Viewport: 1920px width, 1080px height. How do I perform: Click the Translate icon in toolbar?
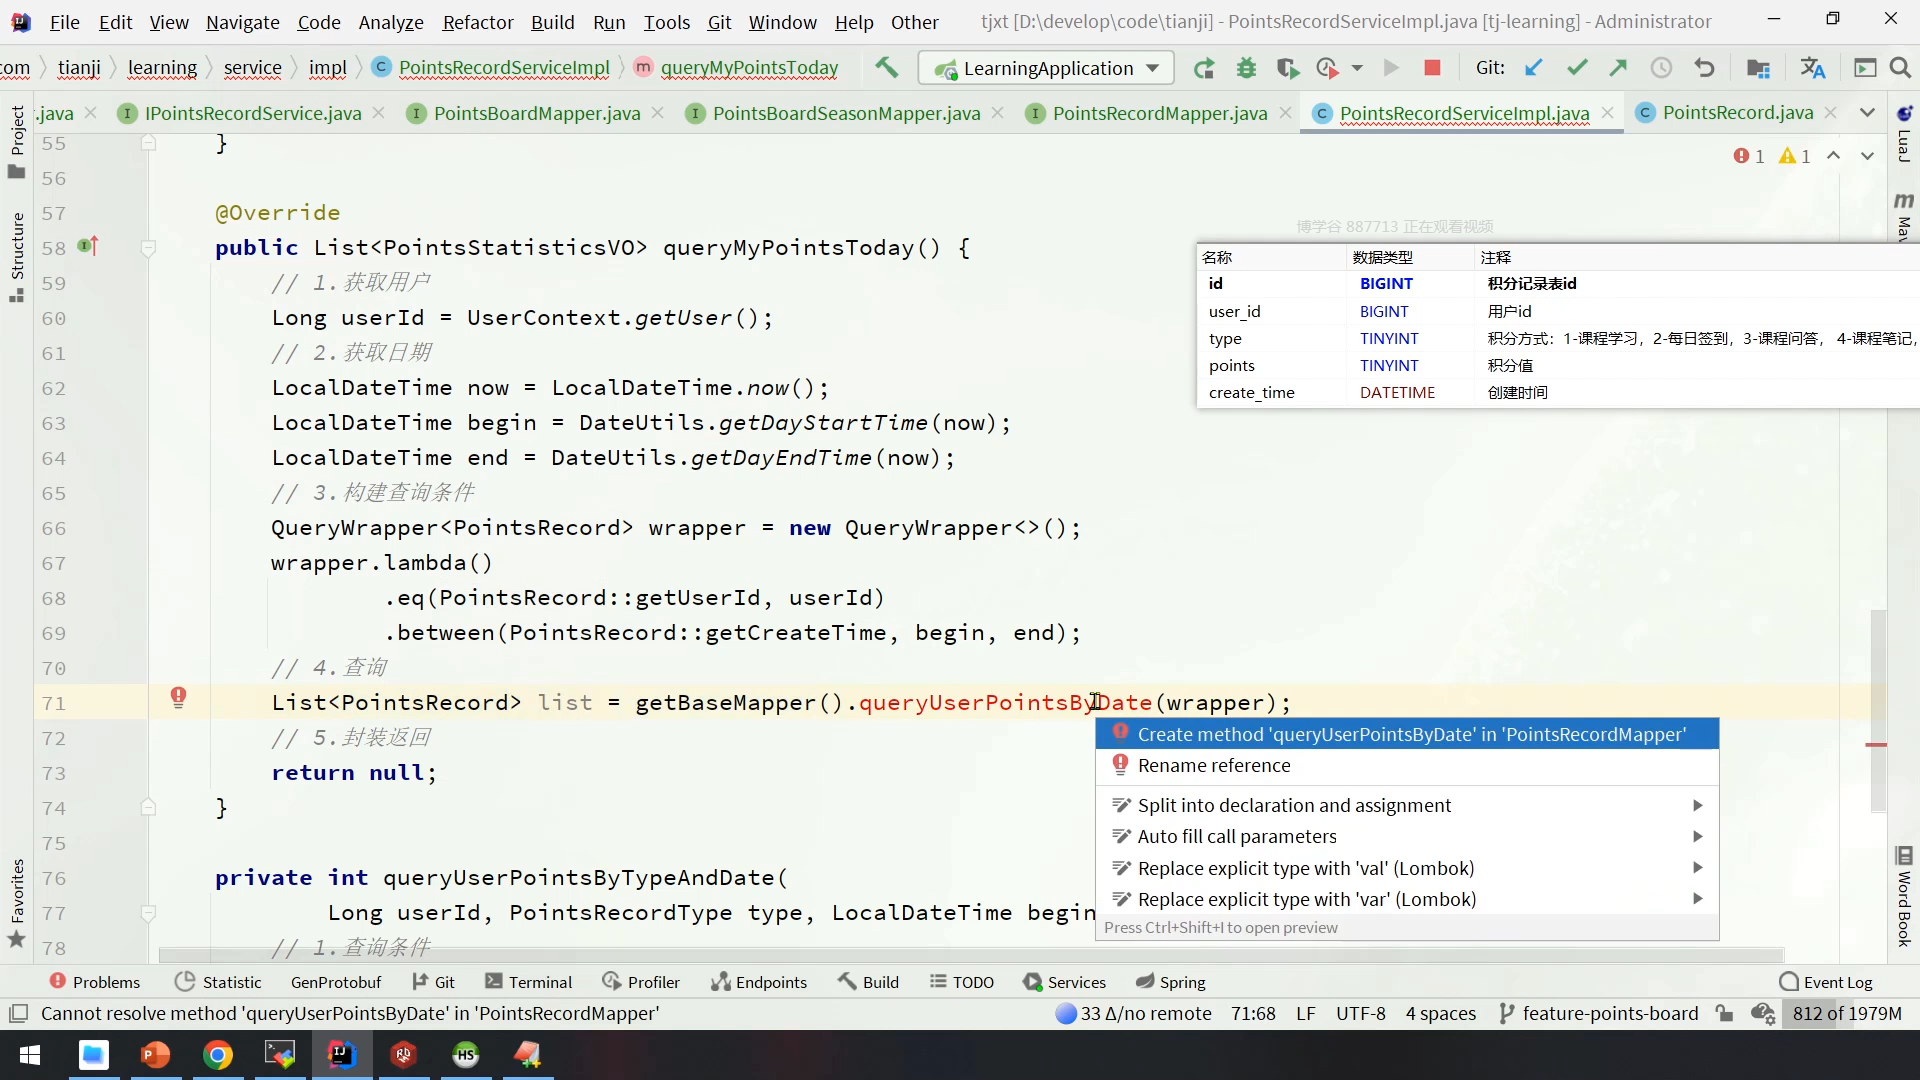1812,68
